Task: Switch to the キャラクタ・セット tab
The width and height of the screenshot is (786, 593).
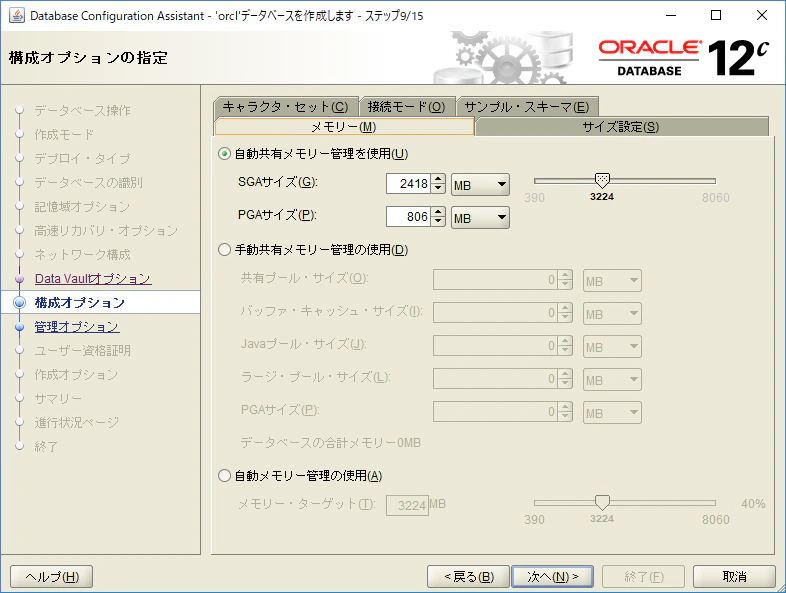Action: (286, 107)
